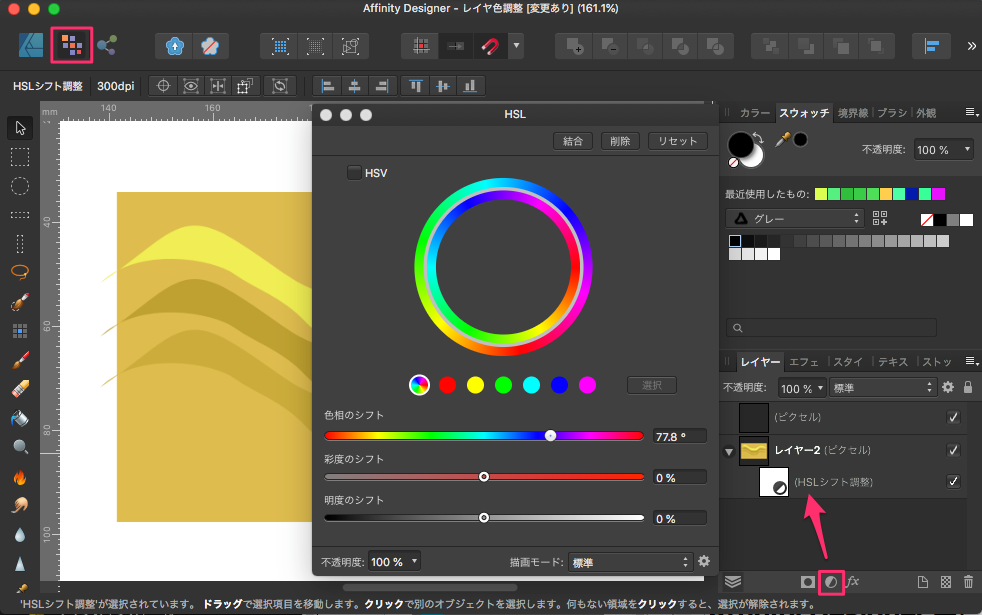Toggle visibility of HSLシフト調整 layer
982x615 pixels.
pyautogui.click(x=953, y=482)
